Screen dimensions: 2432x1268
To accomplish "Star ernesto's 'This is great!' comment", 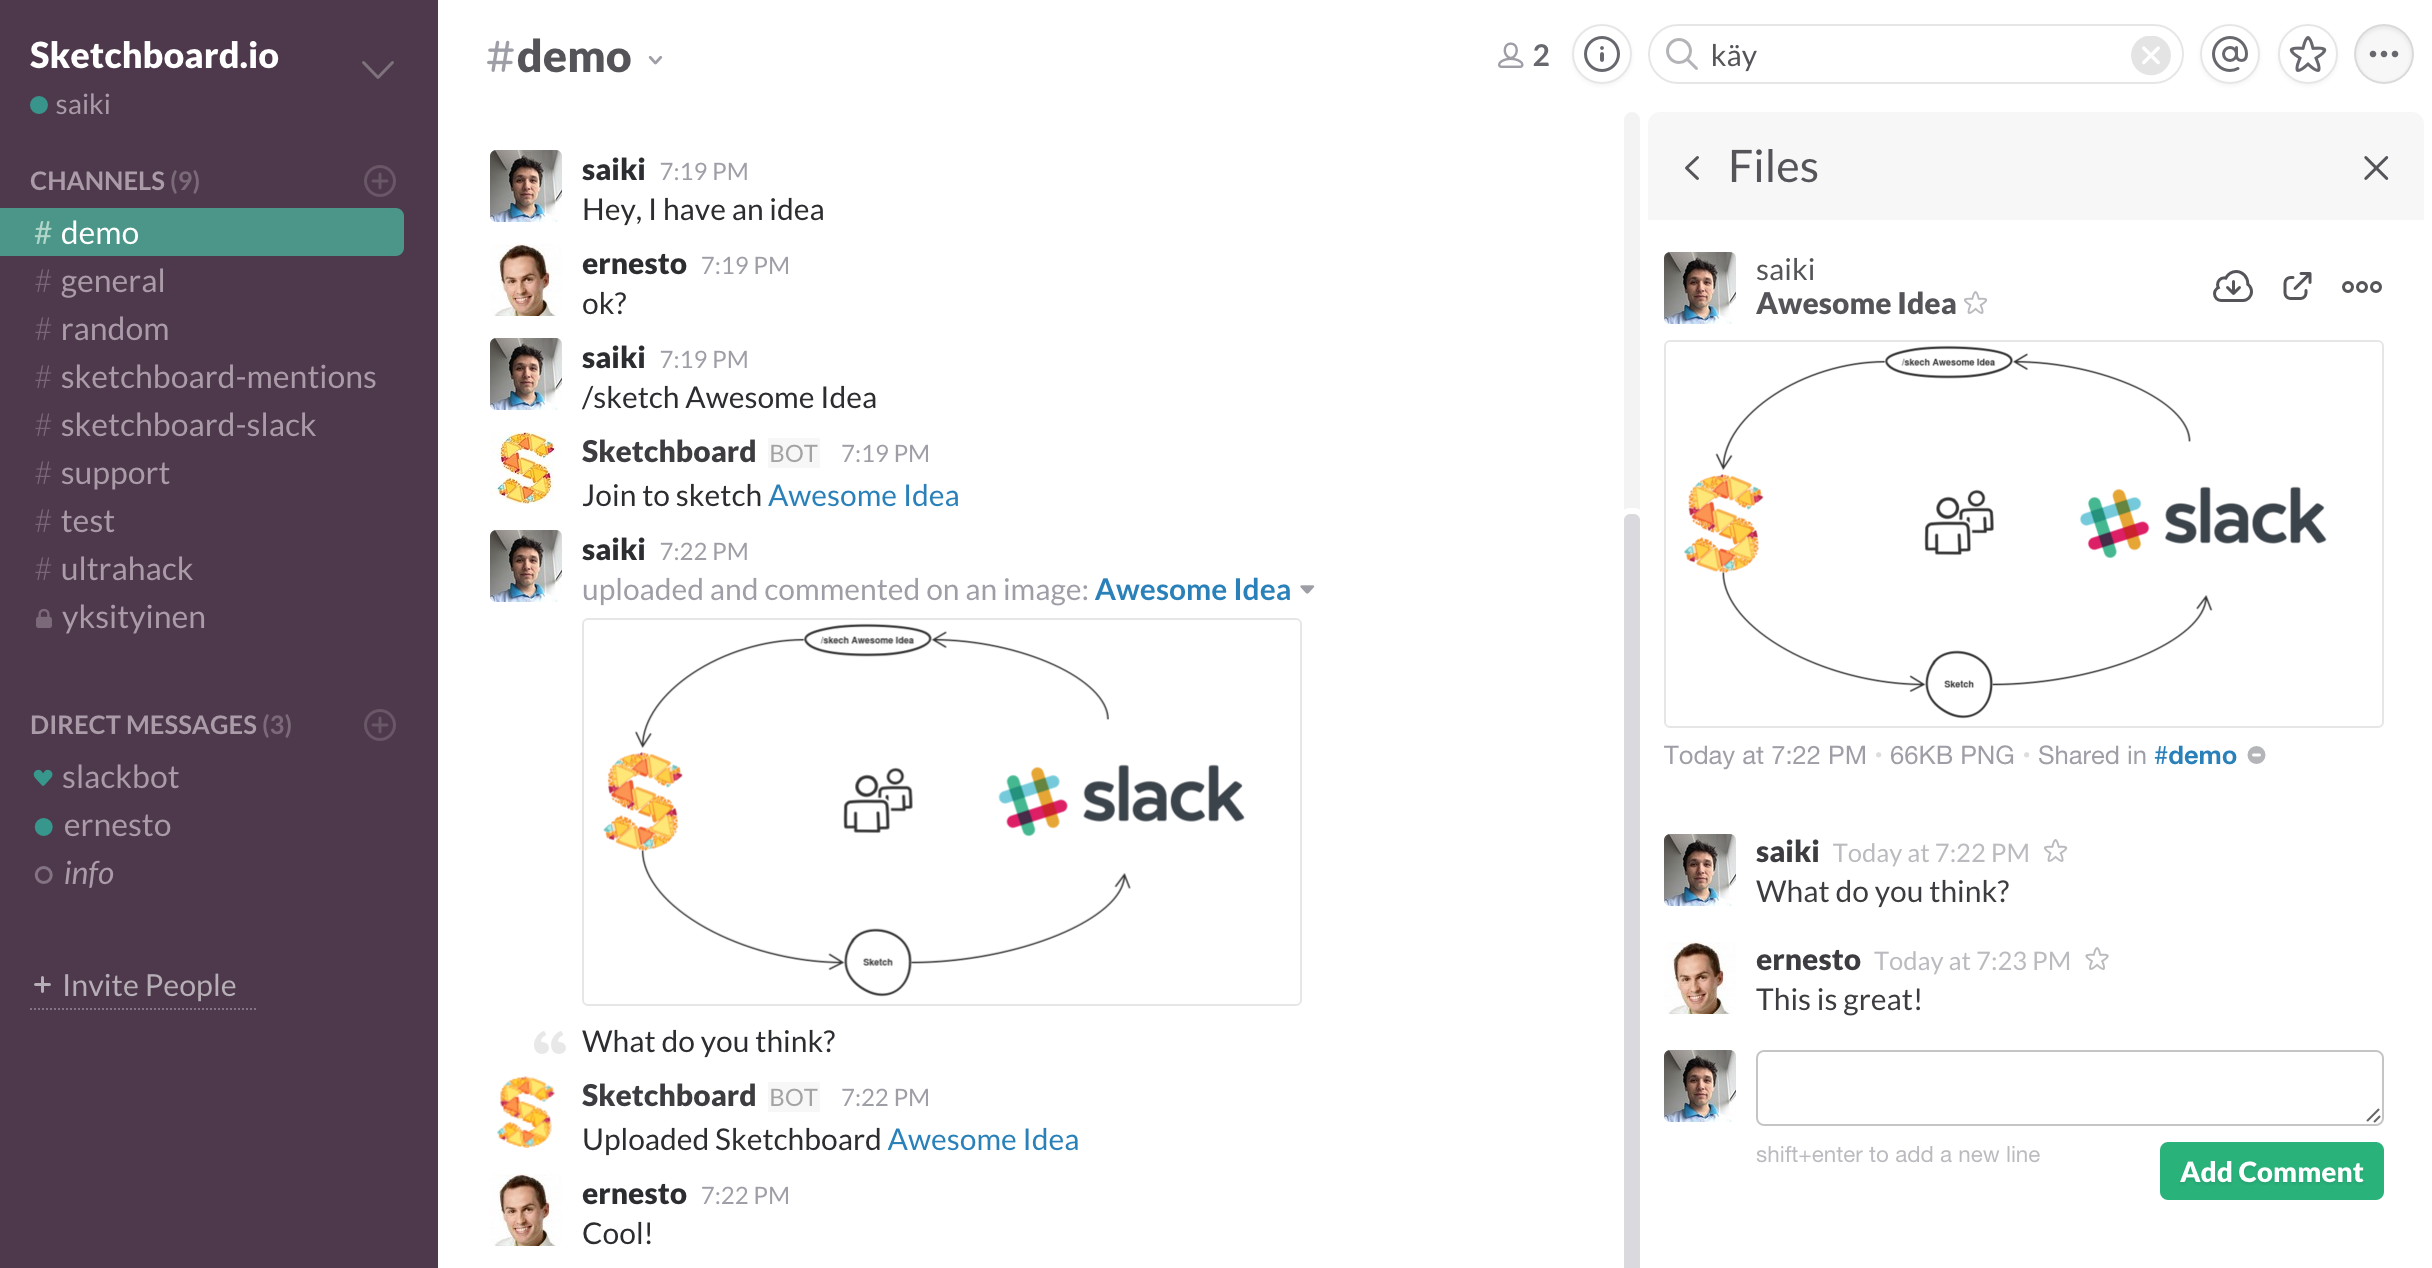I will 2097,960.
